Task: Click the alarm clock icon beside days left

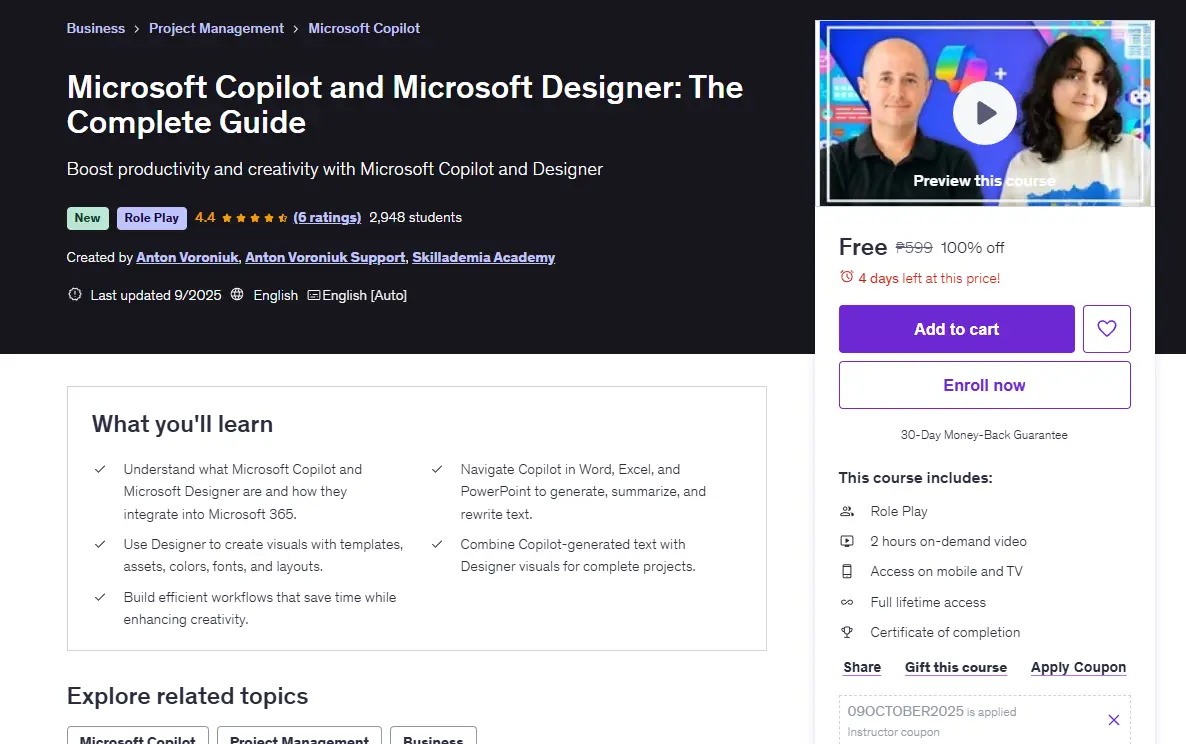Action: pyautogui.click(x=846, y=277)
